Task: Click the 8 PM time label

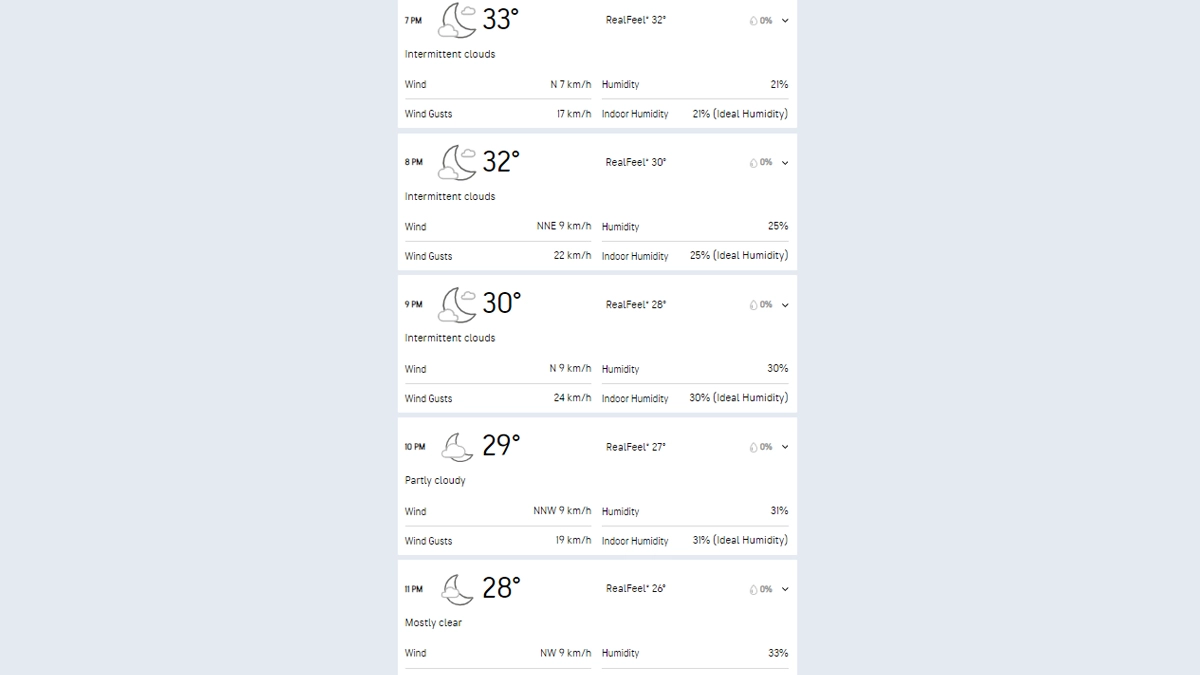Action: click(413, 162)
